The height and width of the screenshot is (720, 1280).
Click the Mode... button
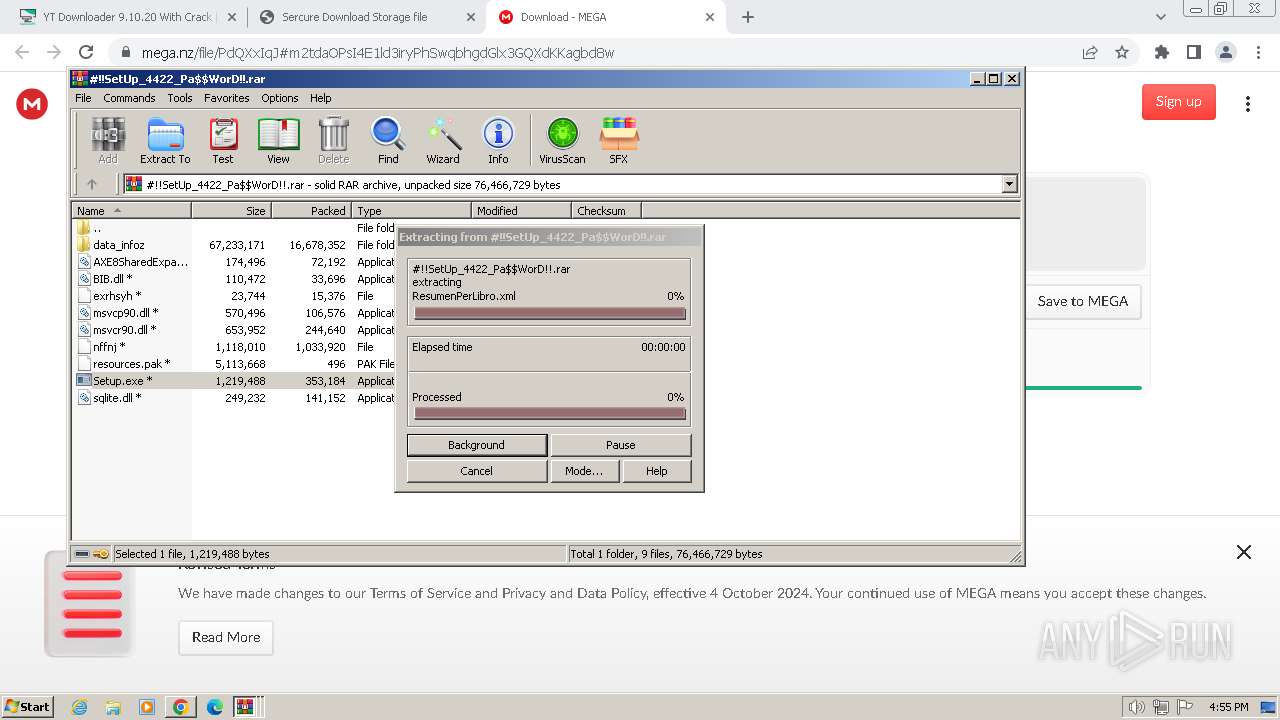584,471
